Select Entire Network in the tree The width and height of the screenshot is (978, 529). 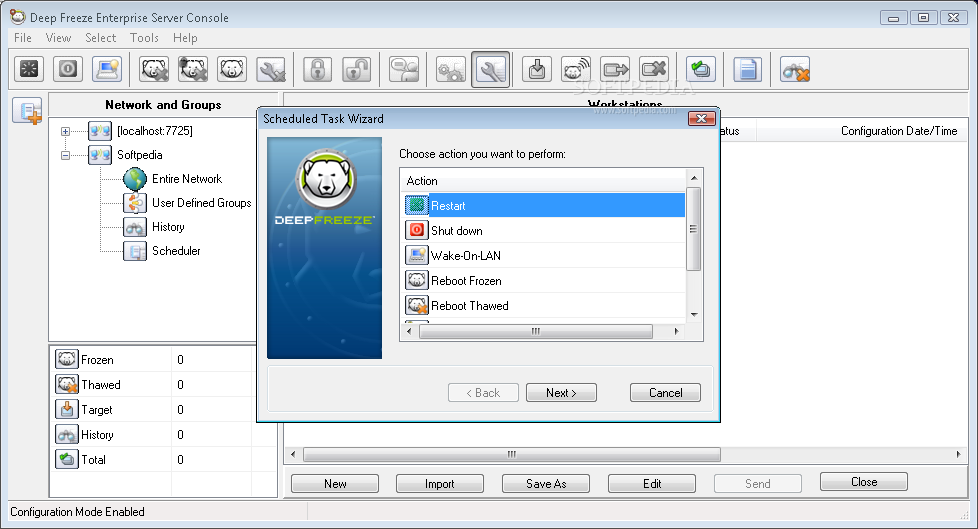(186, 178)
